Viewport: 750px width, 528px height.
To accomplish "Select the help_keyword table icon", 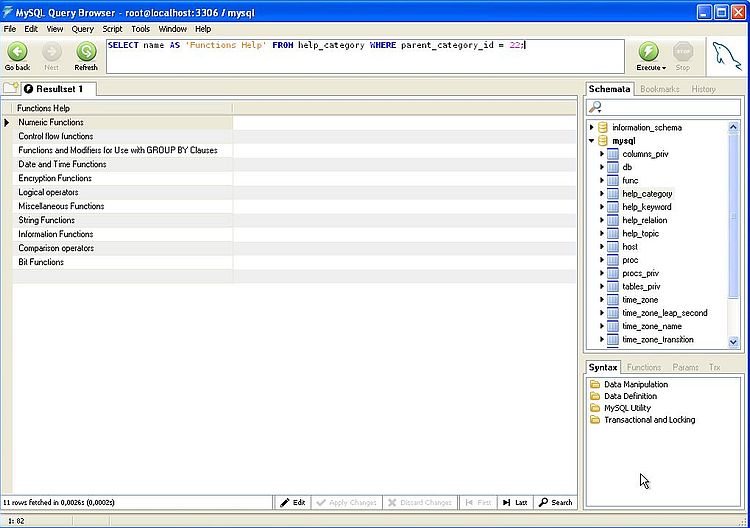I will 613,207.
